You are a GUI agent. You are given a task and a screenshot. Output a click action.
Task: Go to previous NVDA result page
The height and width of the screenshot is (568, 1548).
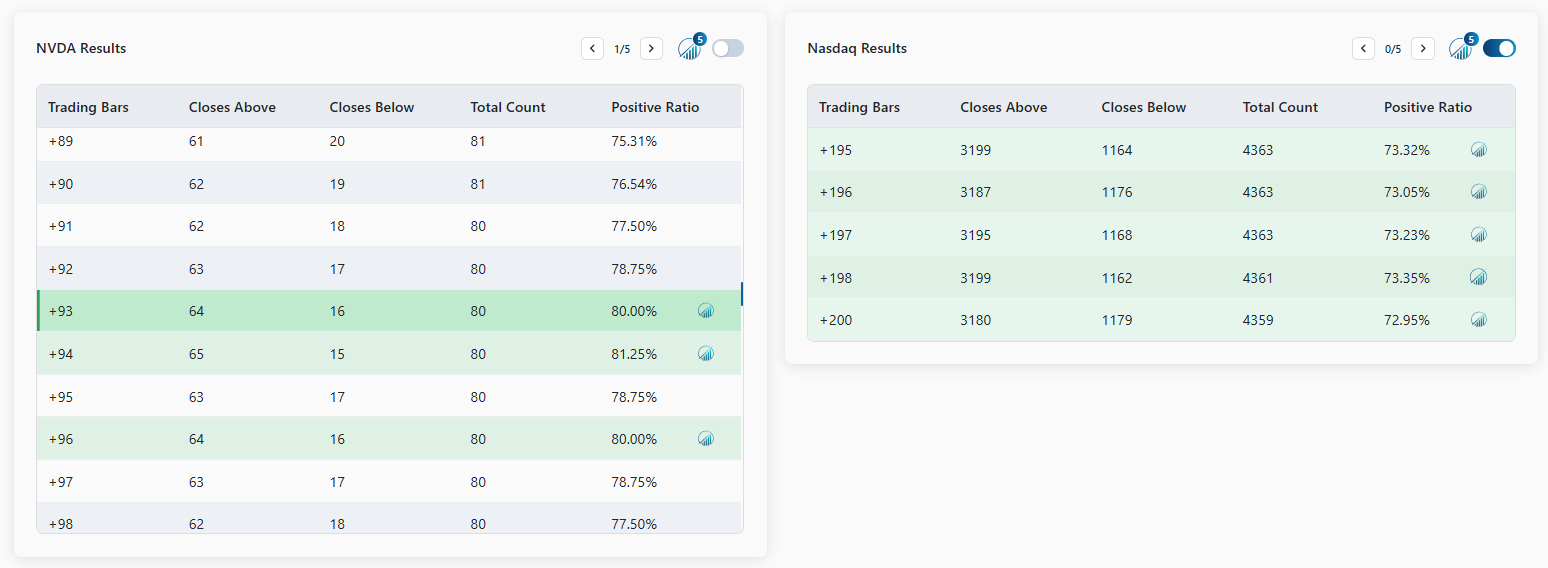tap(592, 48)
